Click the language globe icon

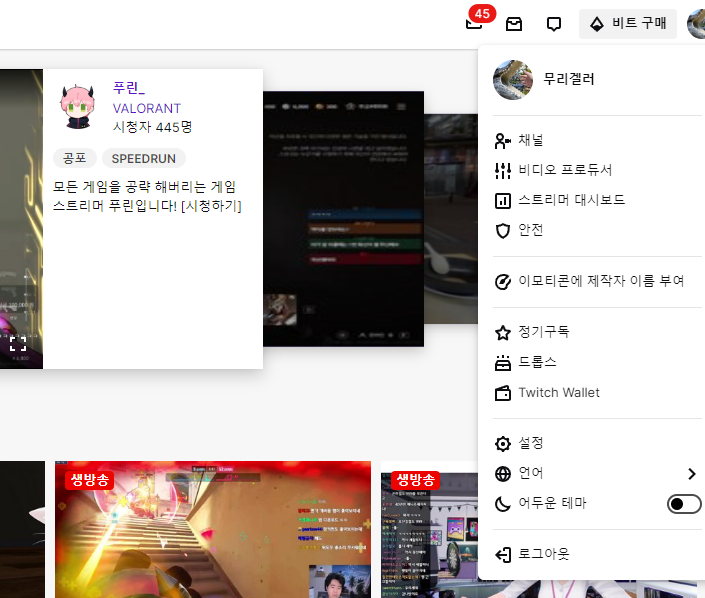click(x=503, y=474)
